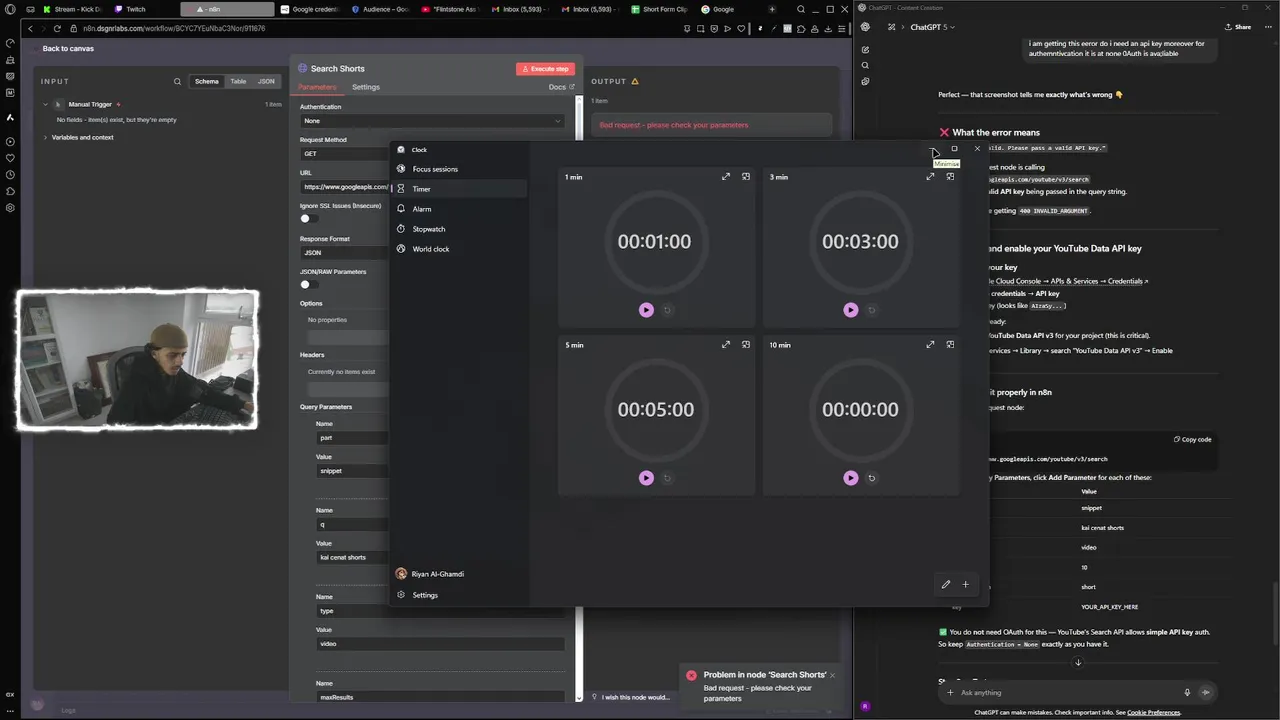Expand Variables and context section
Image resolution: width=1280 pixels, height=720 pixels.
point(45,137)
